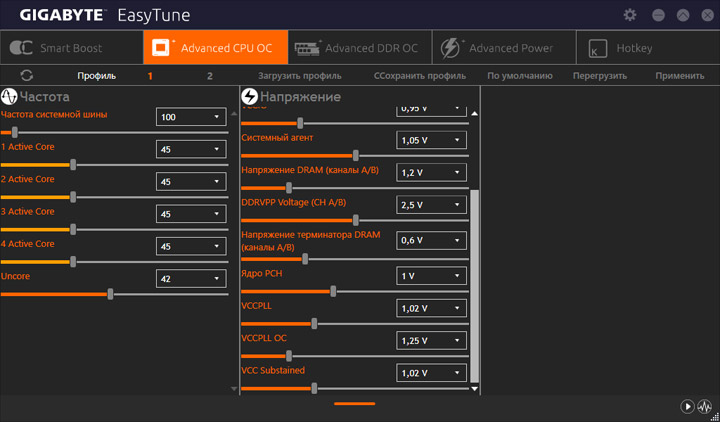Click По умолчанию button

pos(520,76)
